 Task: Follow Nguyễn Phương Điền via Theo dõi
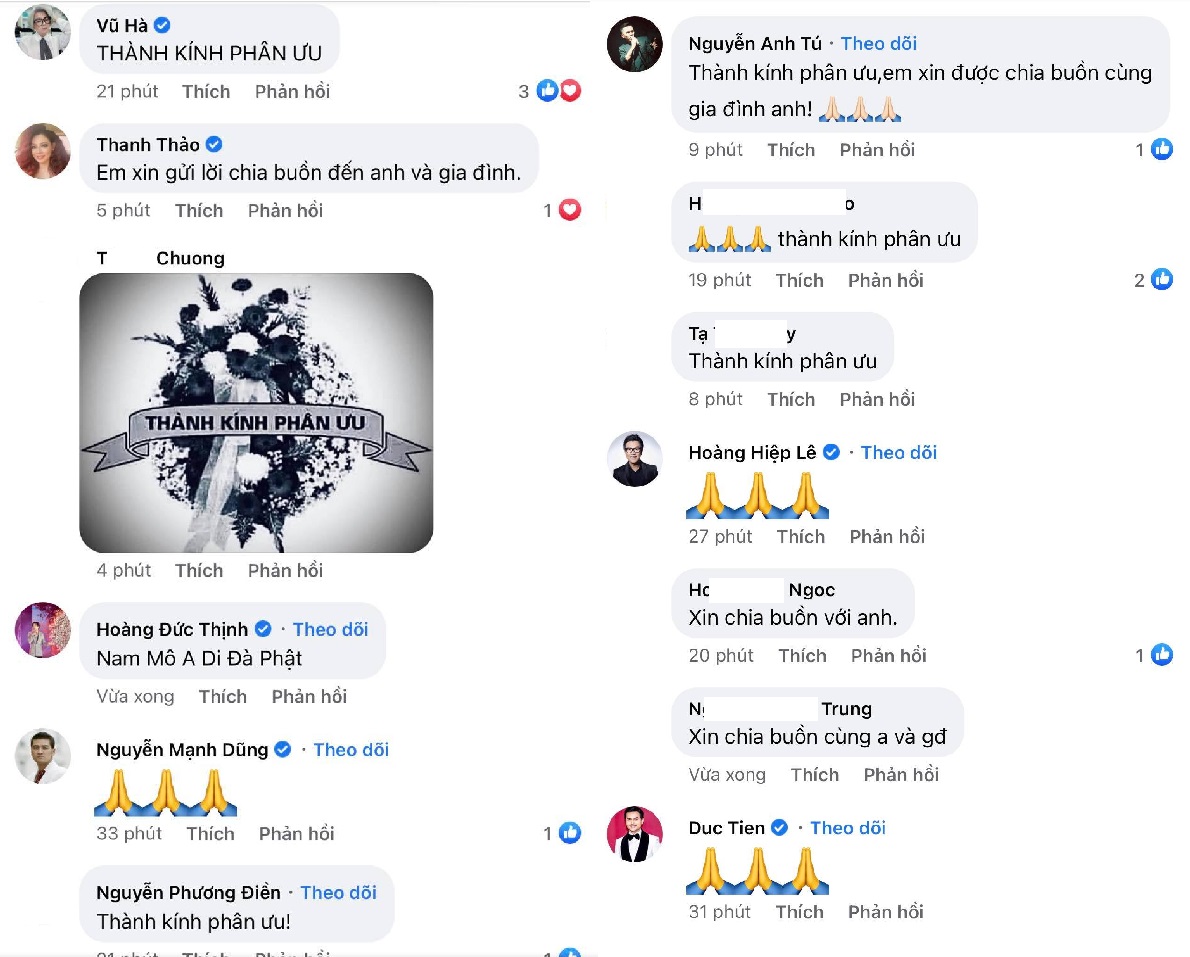pyautogui.click(x=338, y=892)
